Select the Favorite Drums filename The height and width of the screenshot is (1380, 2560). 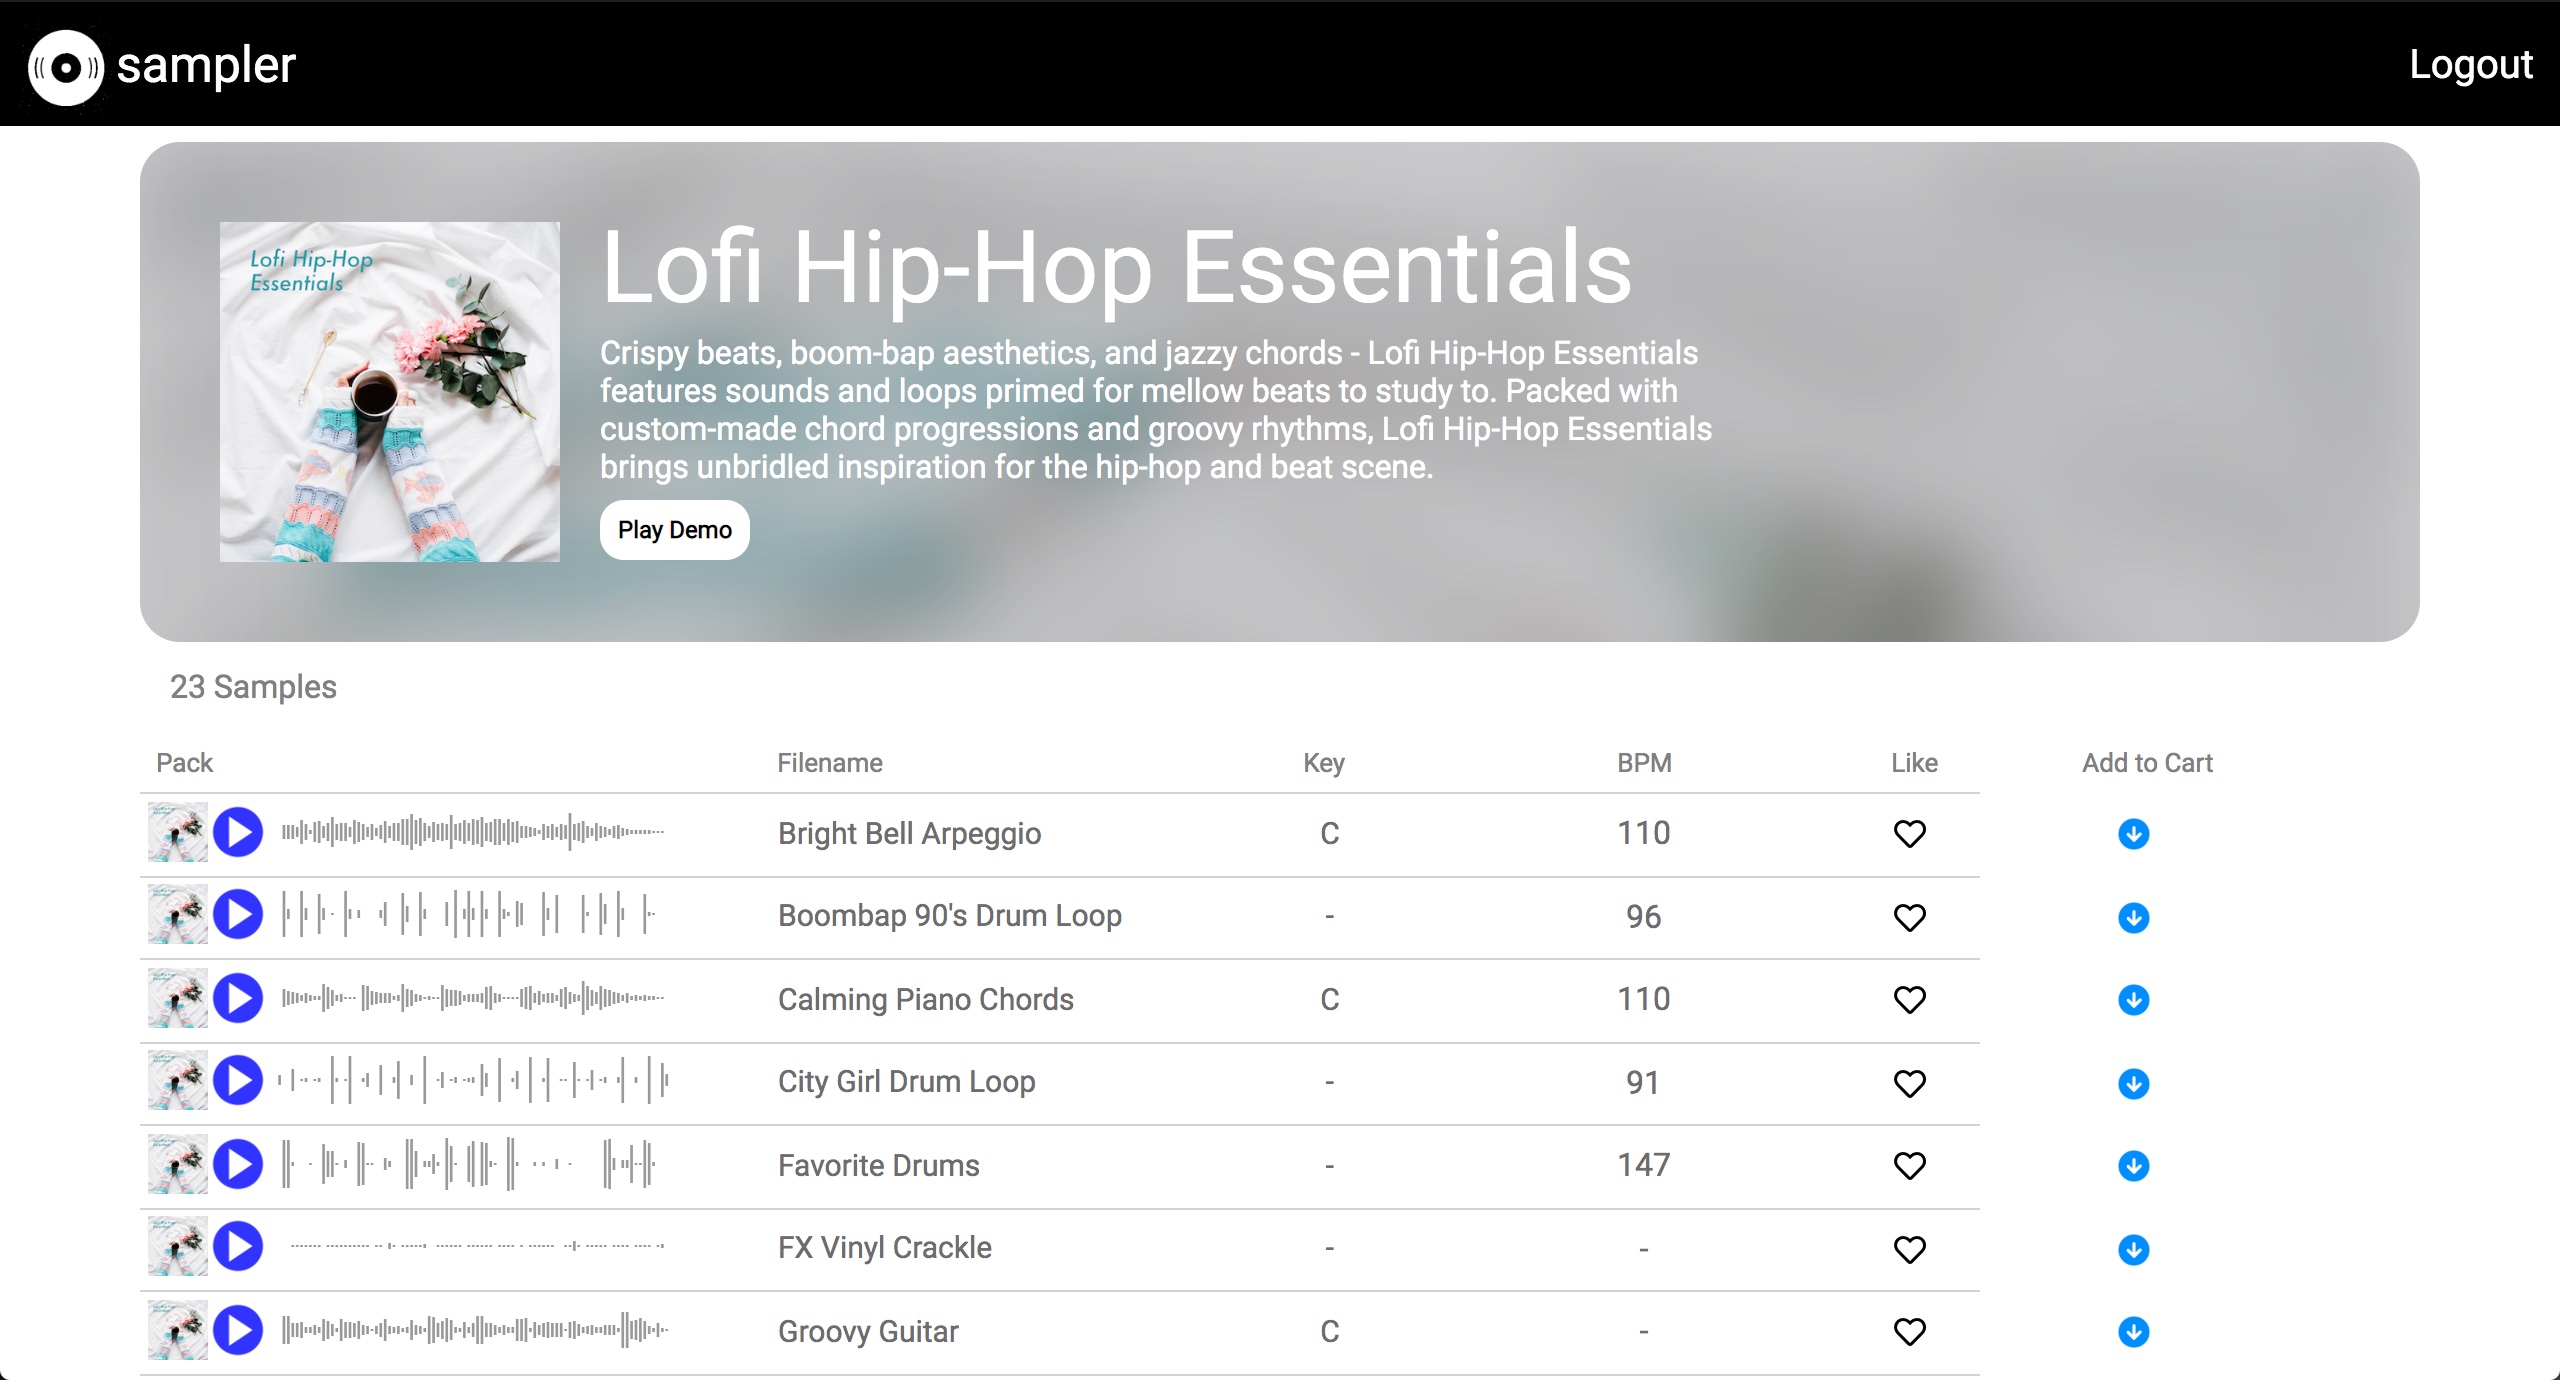pyautogui.click(x=879, y=1165)
